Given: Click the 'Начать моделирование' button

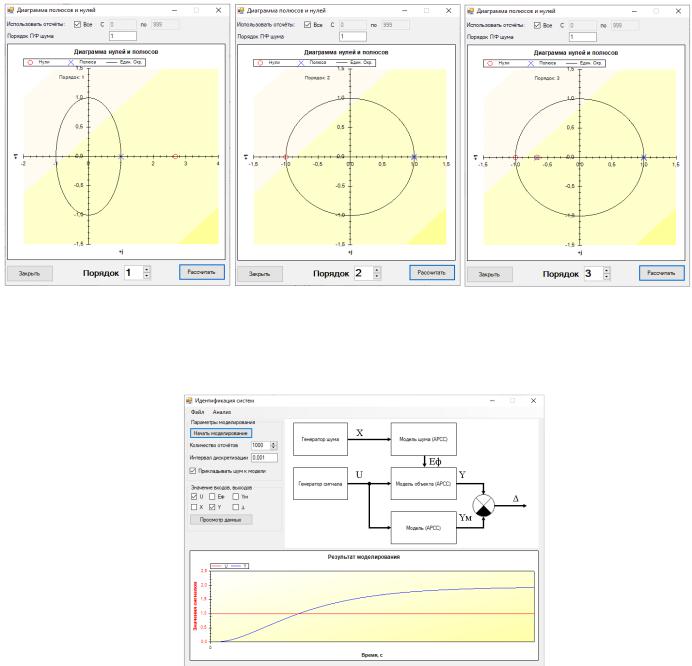Looking at the screenshot, I should [221, 433].
